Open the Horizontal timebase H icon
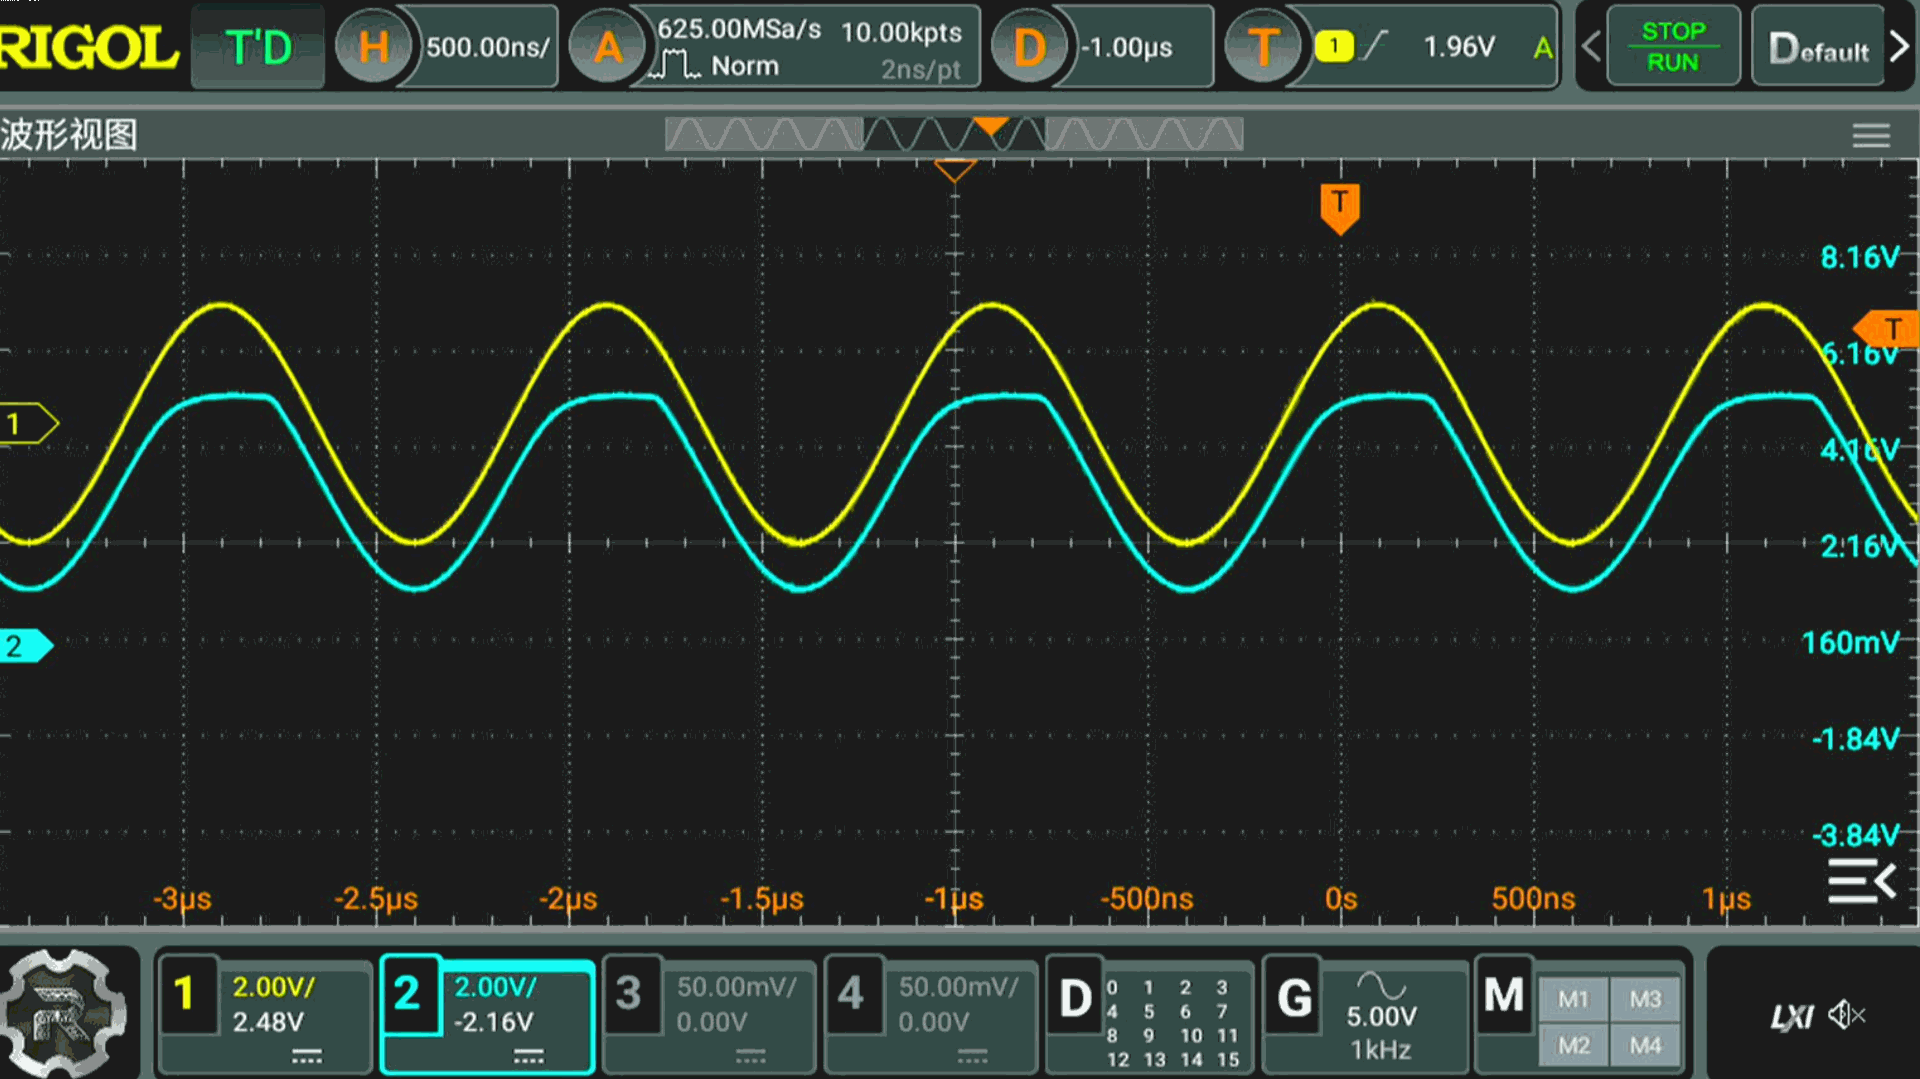Viewport: 1920px width, 1079px height. [373, 47]
